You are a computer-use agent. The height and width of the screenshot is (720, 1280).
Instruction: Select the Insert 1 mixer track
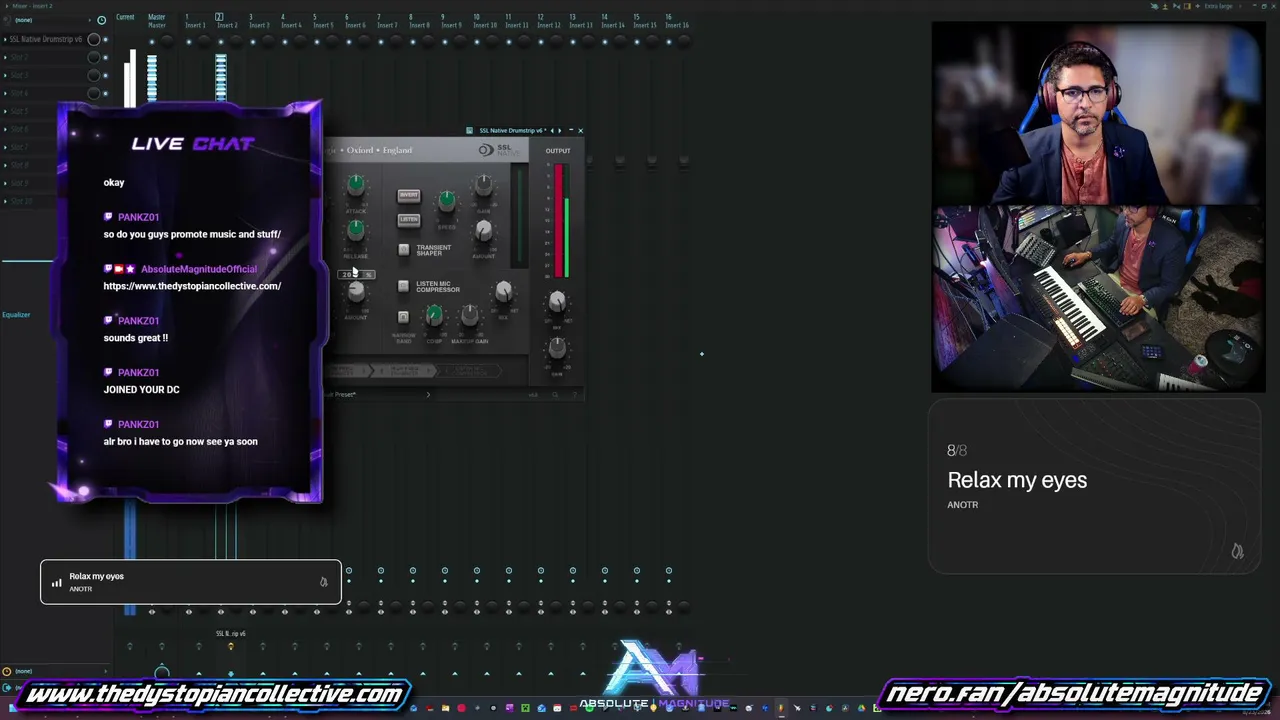click(x=195, y=21)
